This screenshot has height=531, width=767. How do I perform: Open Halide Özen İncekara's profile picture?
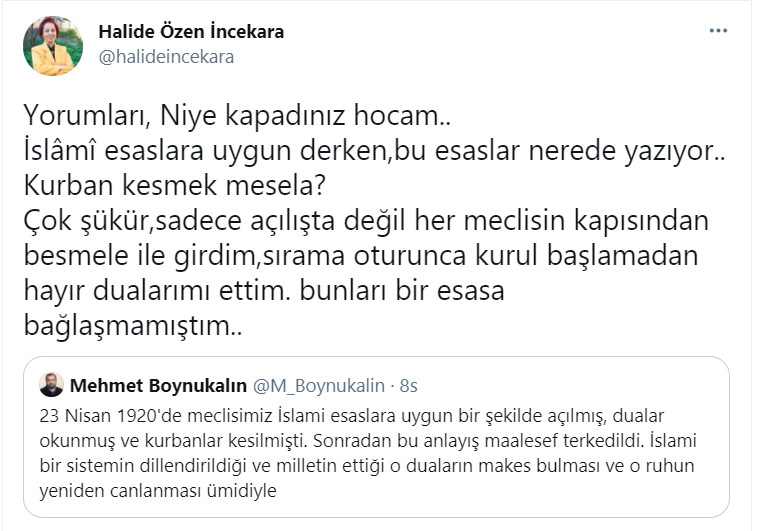pos(52,45)
